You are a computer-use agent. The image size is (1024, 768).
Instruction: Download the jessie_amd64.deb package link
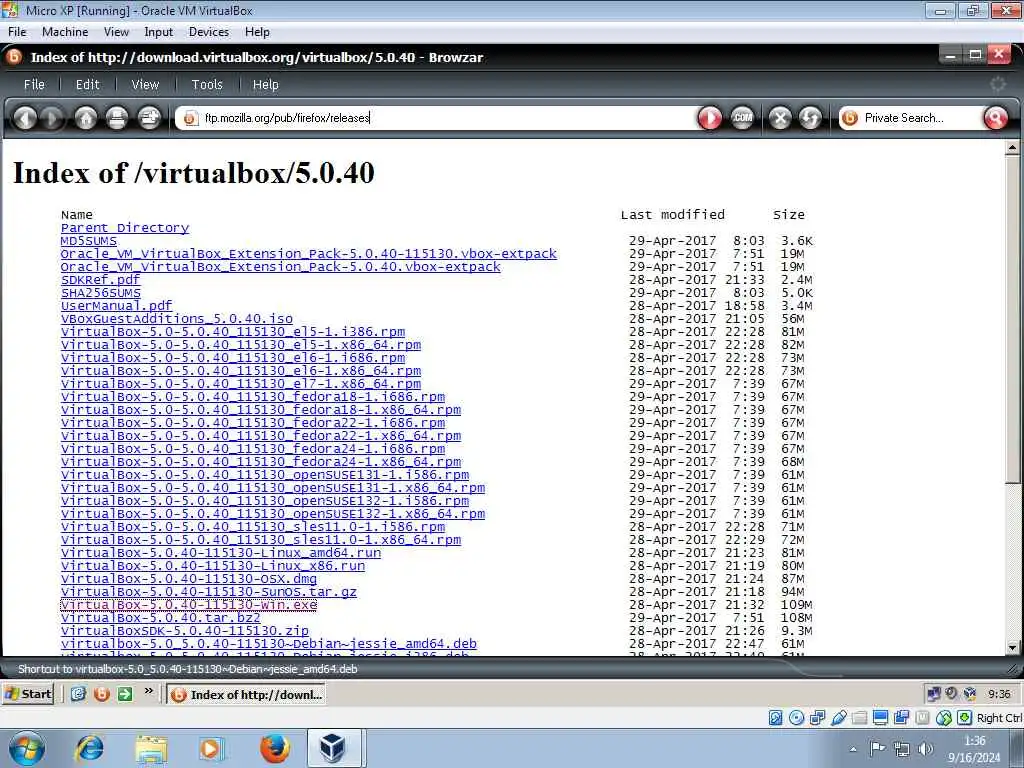(268, 644)
